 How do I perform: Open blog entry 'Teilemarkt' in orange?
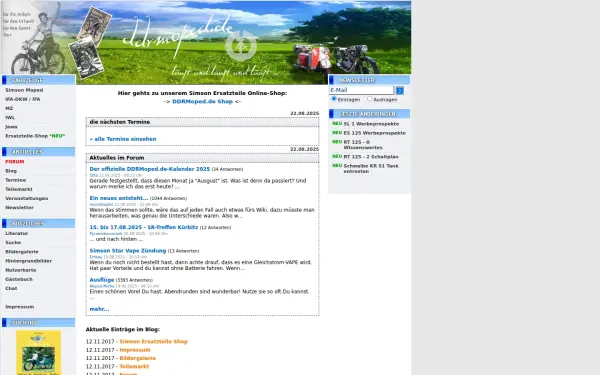click(134, 367)
